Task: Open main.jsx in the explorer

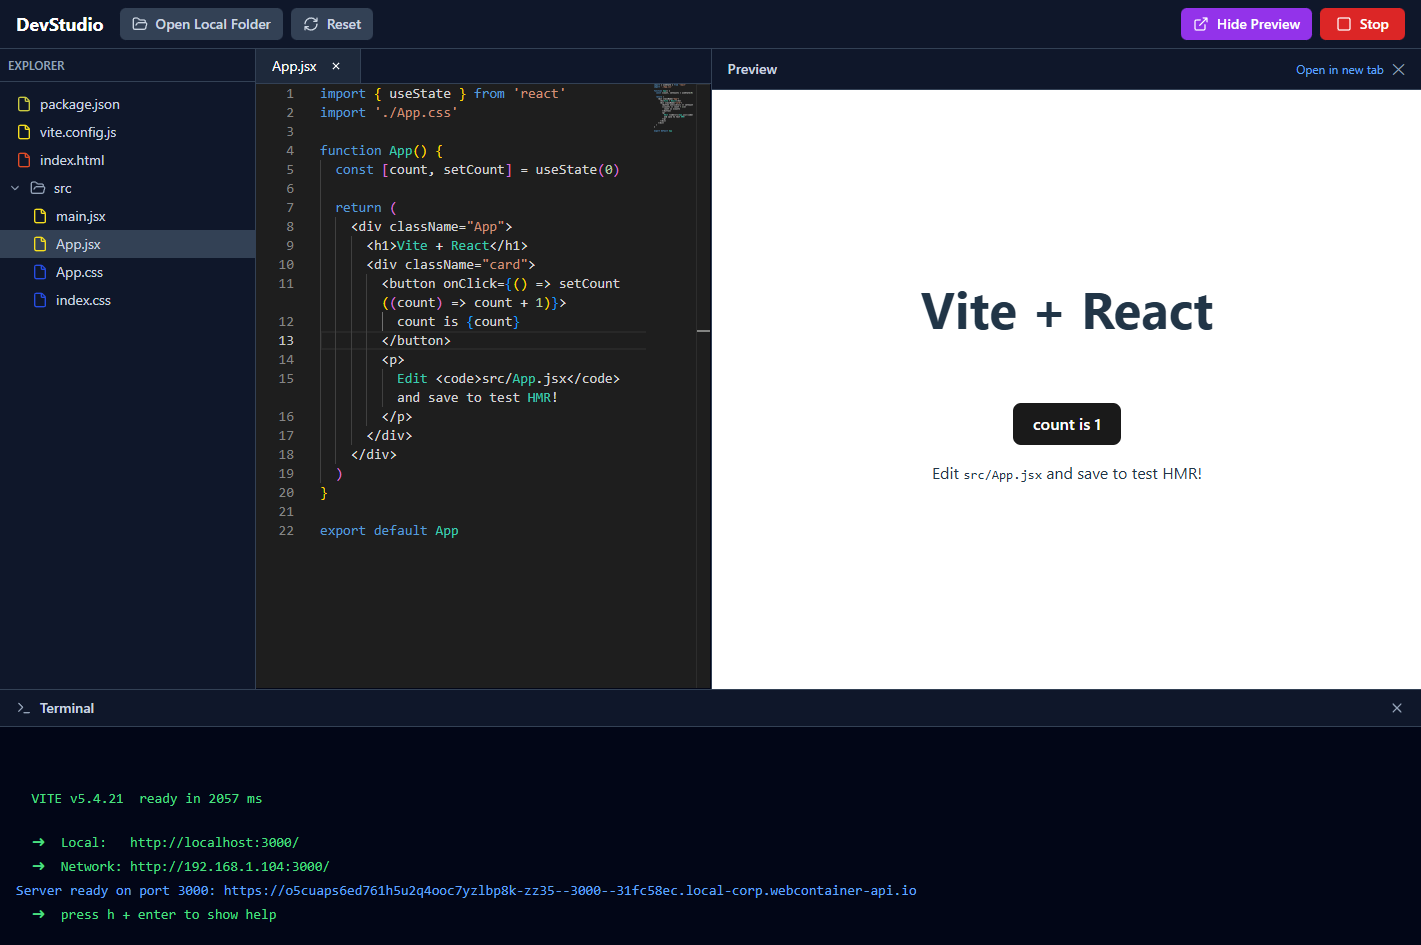Action: pos(80,216)
